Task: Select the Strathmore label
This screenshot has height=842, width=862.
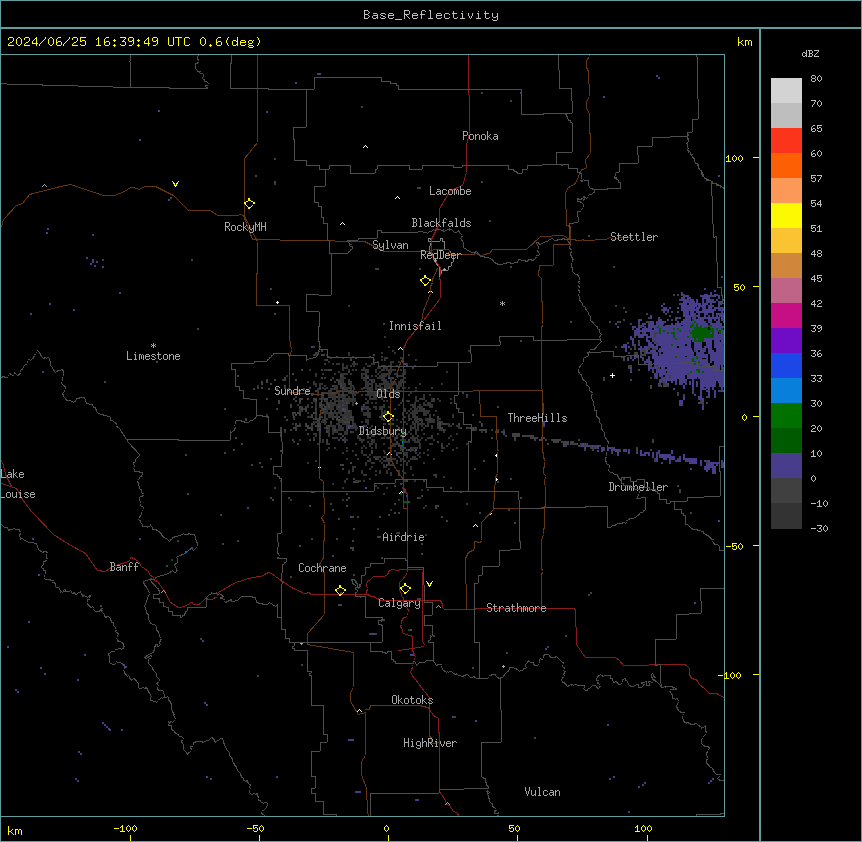Action: (516, 608)
